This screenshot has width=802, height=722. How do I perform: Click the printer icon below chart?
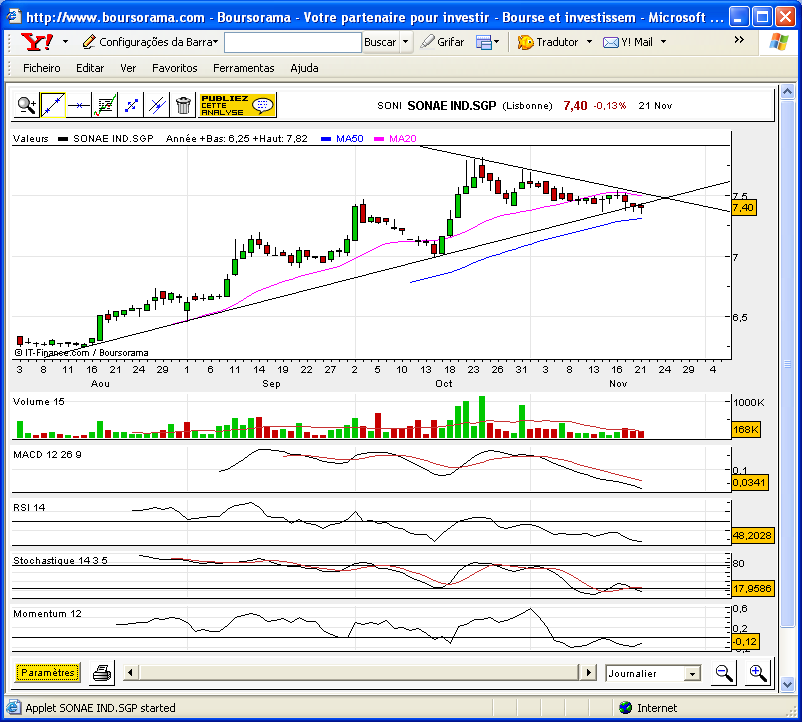[102, 672]
